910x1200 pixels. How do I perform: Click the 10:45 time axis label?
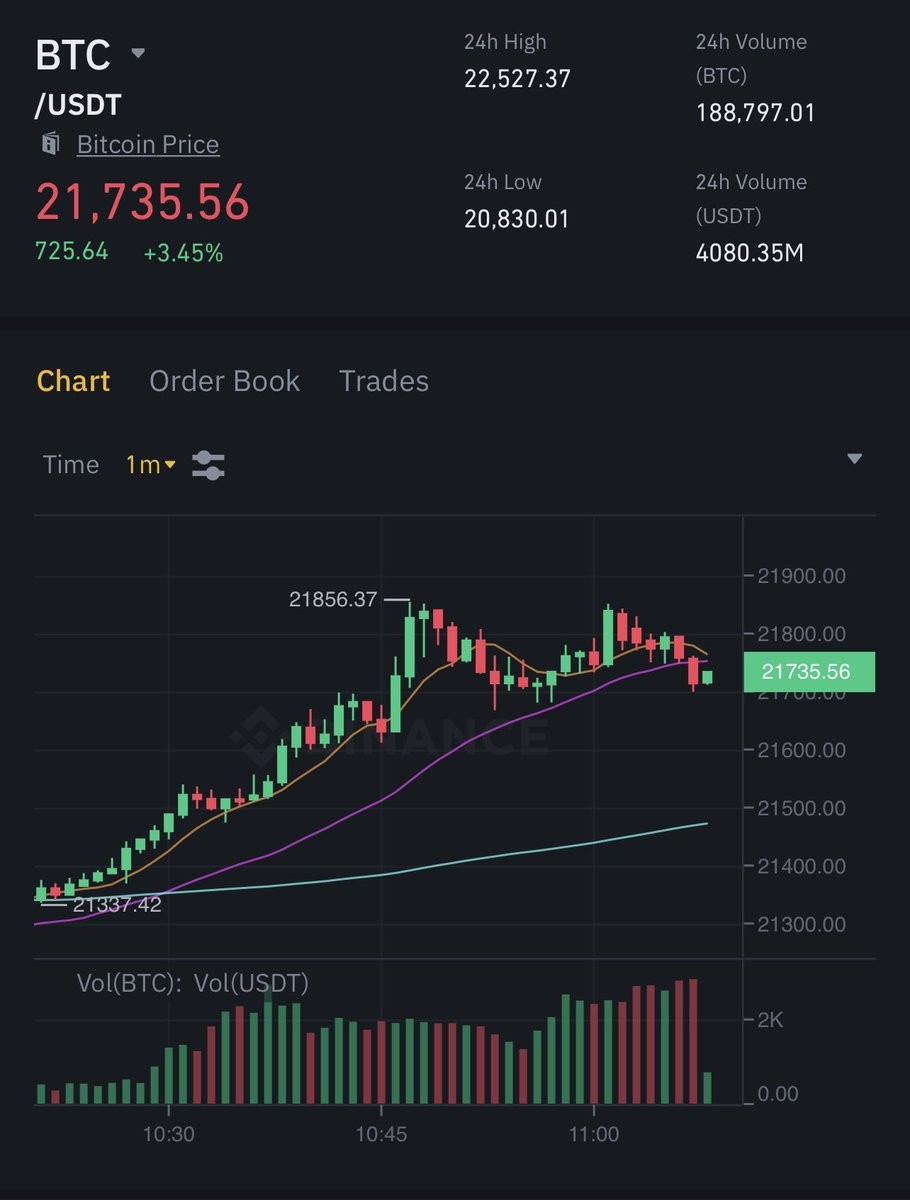tap(381, 1135)
